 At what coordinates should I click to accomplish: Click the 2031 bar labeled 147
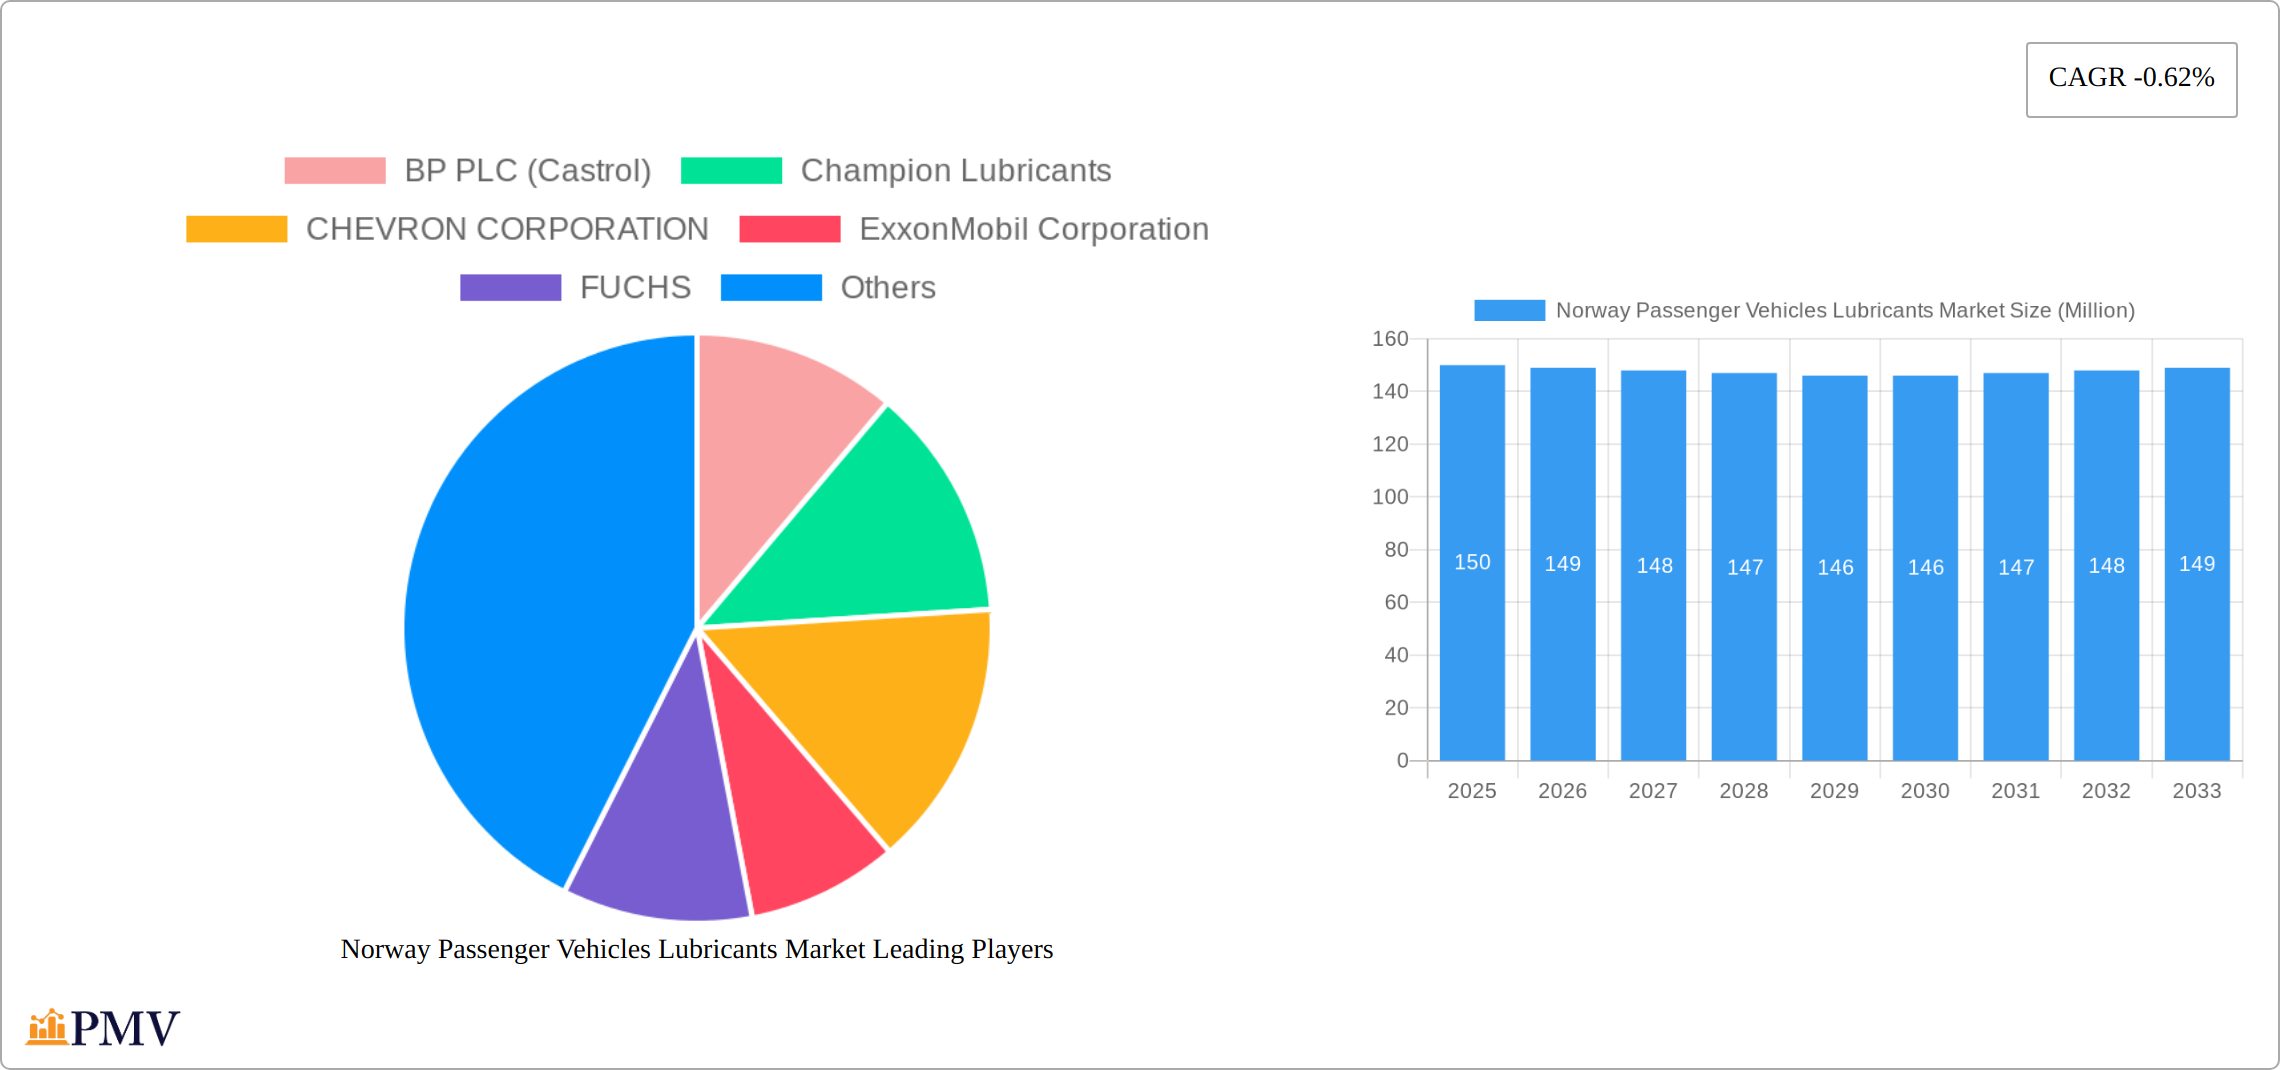pos(2016,567)
